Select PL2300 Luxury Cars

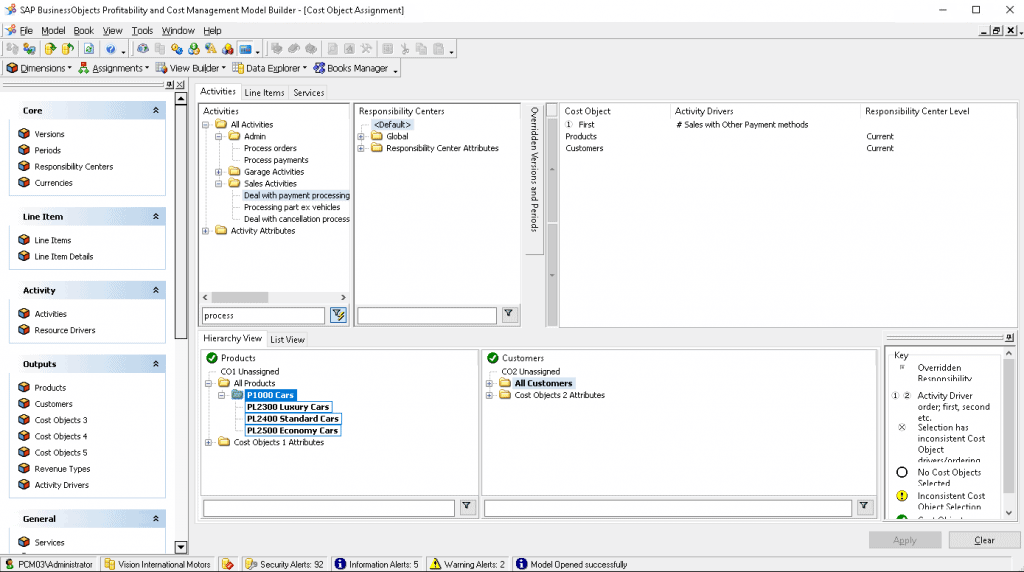coord(288,407)
